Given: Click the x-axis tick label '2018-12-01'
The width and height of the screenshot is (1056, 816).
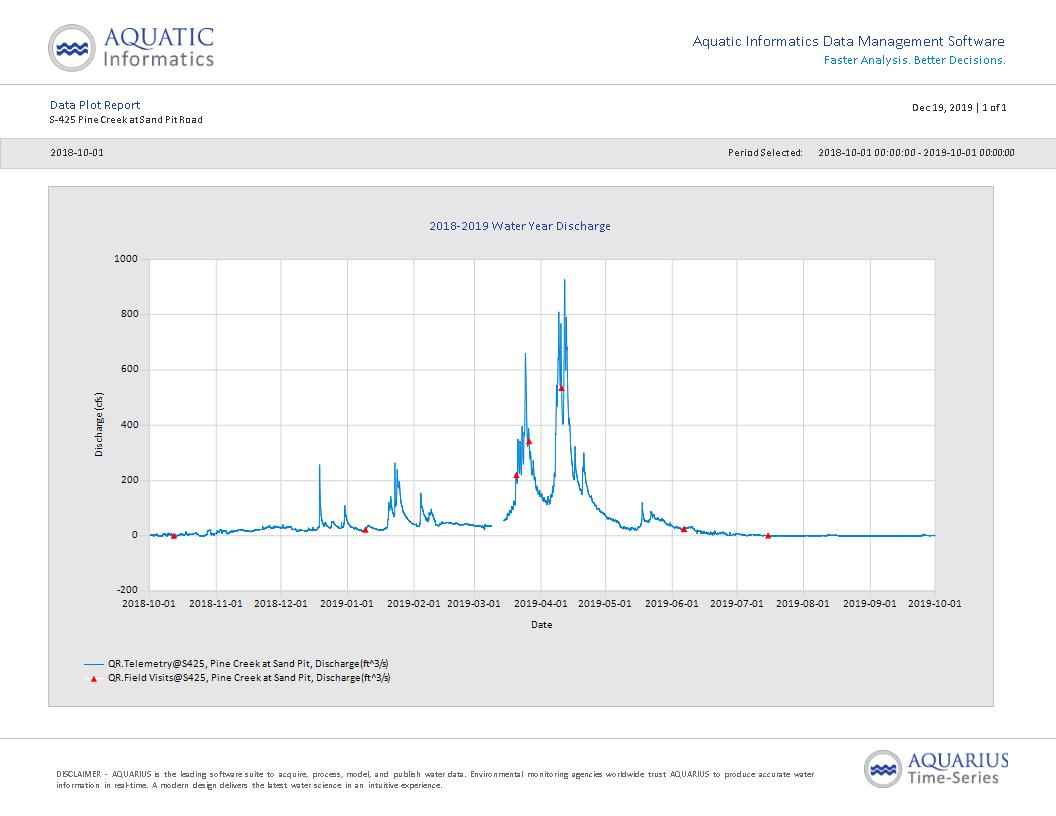Looking at the screenshot, I should 281,603.
